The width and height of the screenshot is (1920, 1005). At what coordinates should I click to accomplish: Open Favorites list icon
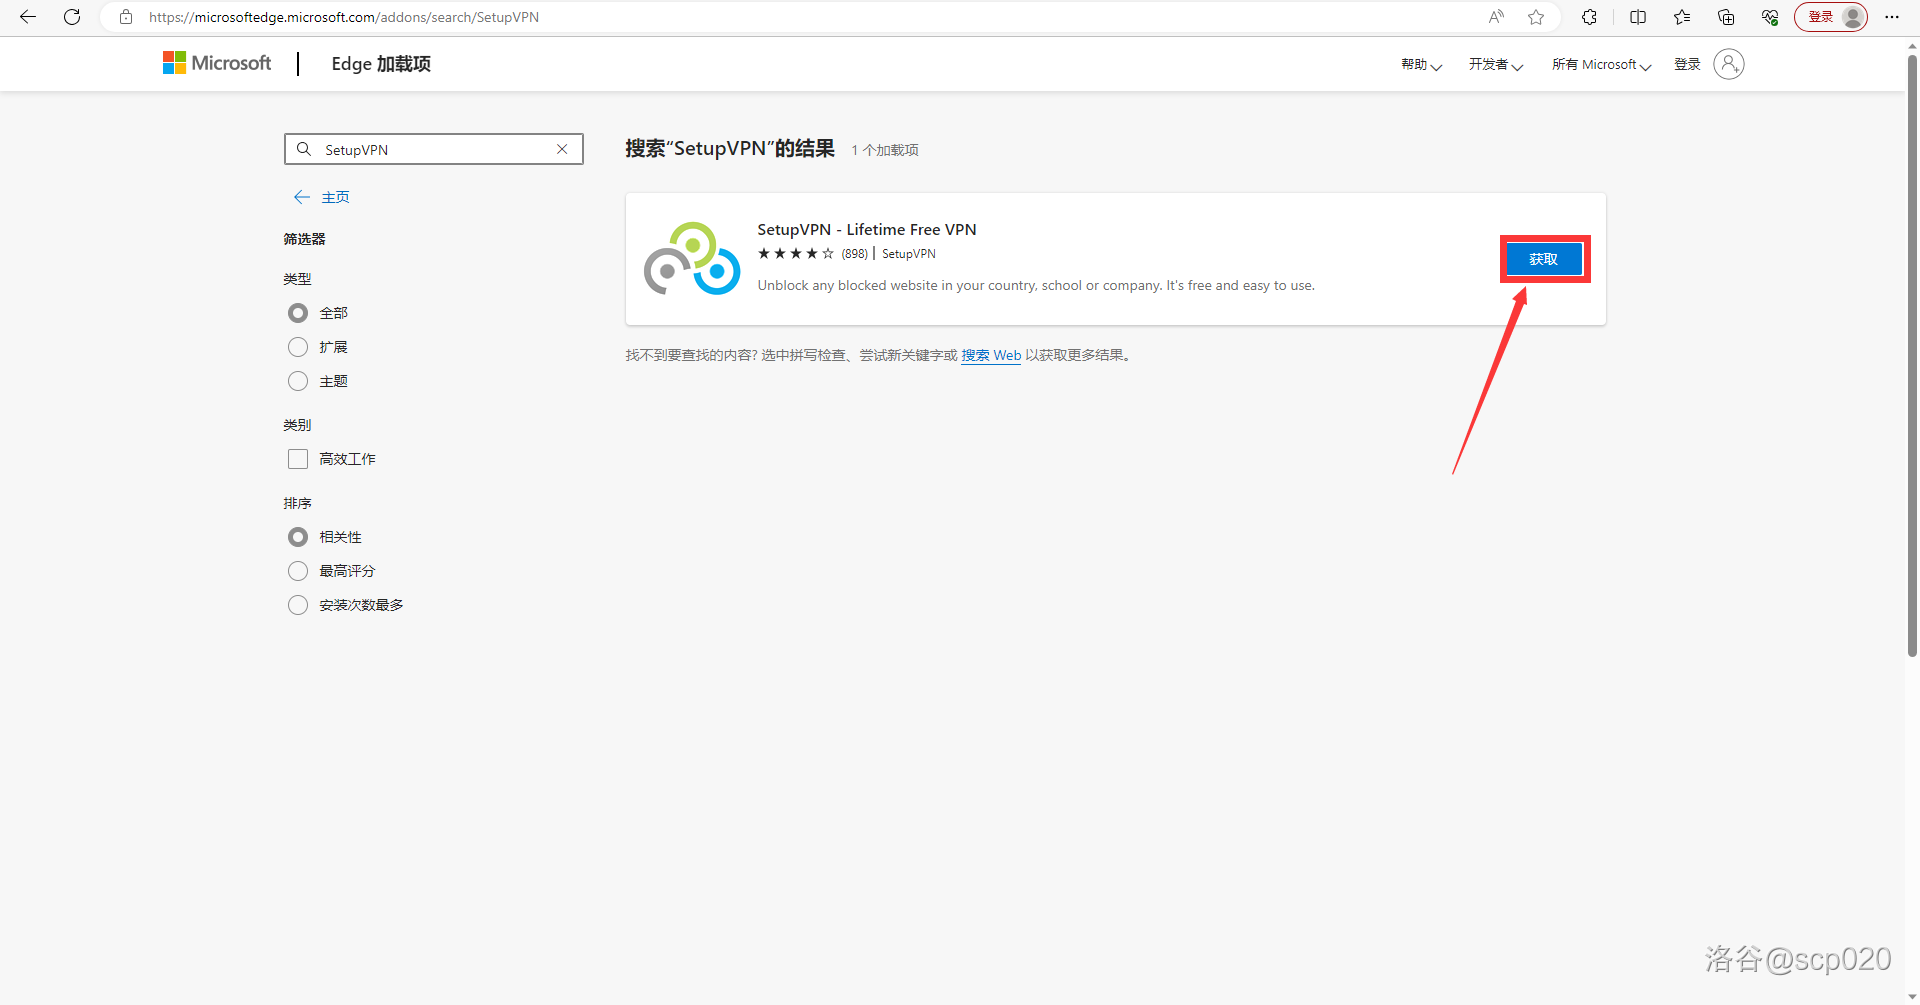point(1682,17)
